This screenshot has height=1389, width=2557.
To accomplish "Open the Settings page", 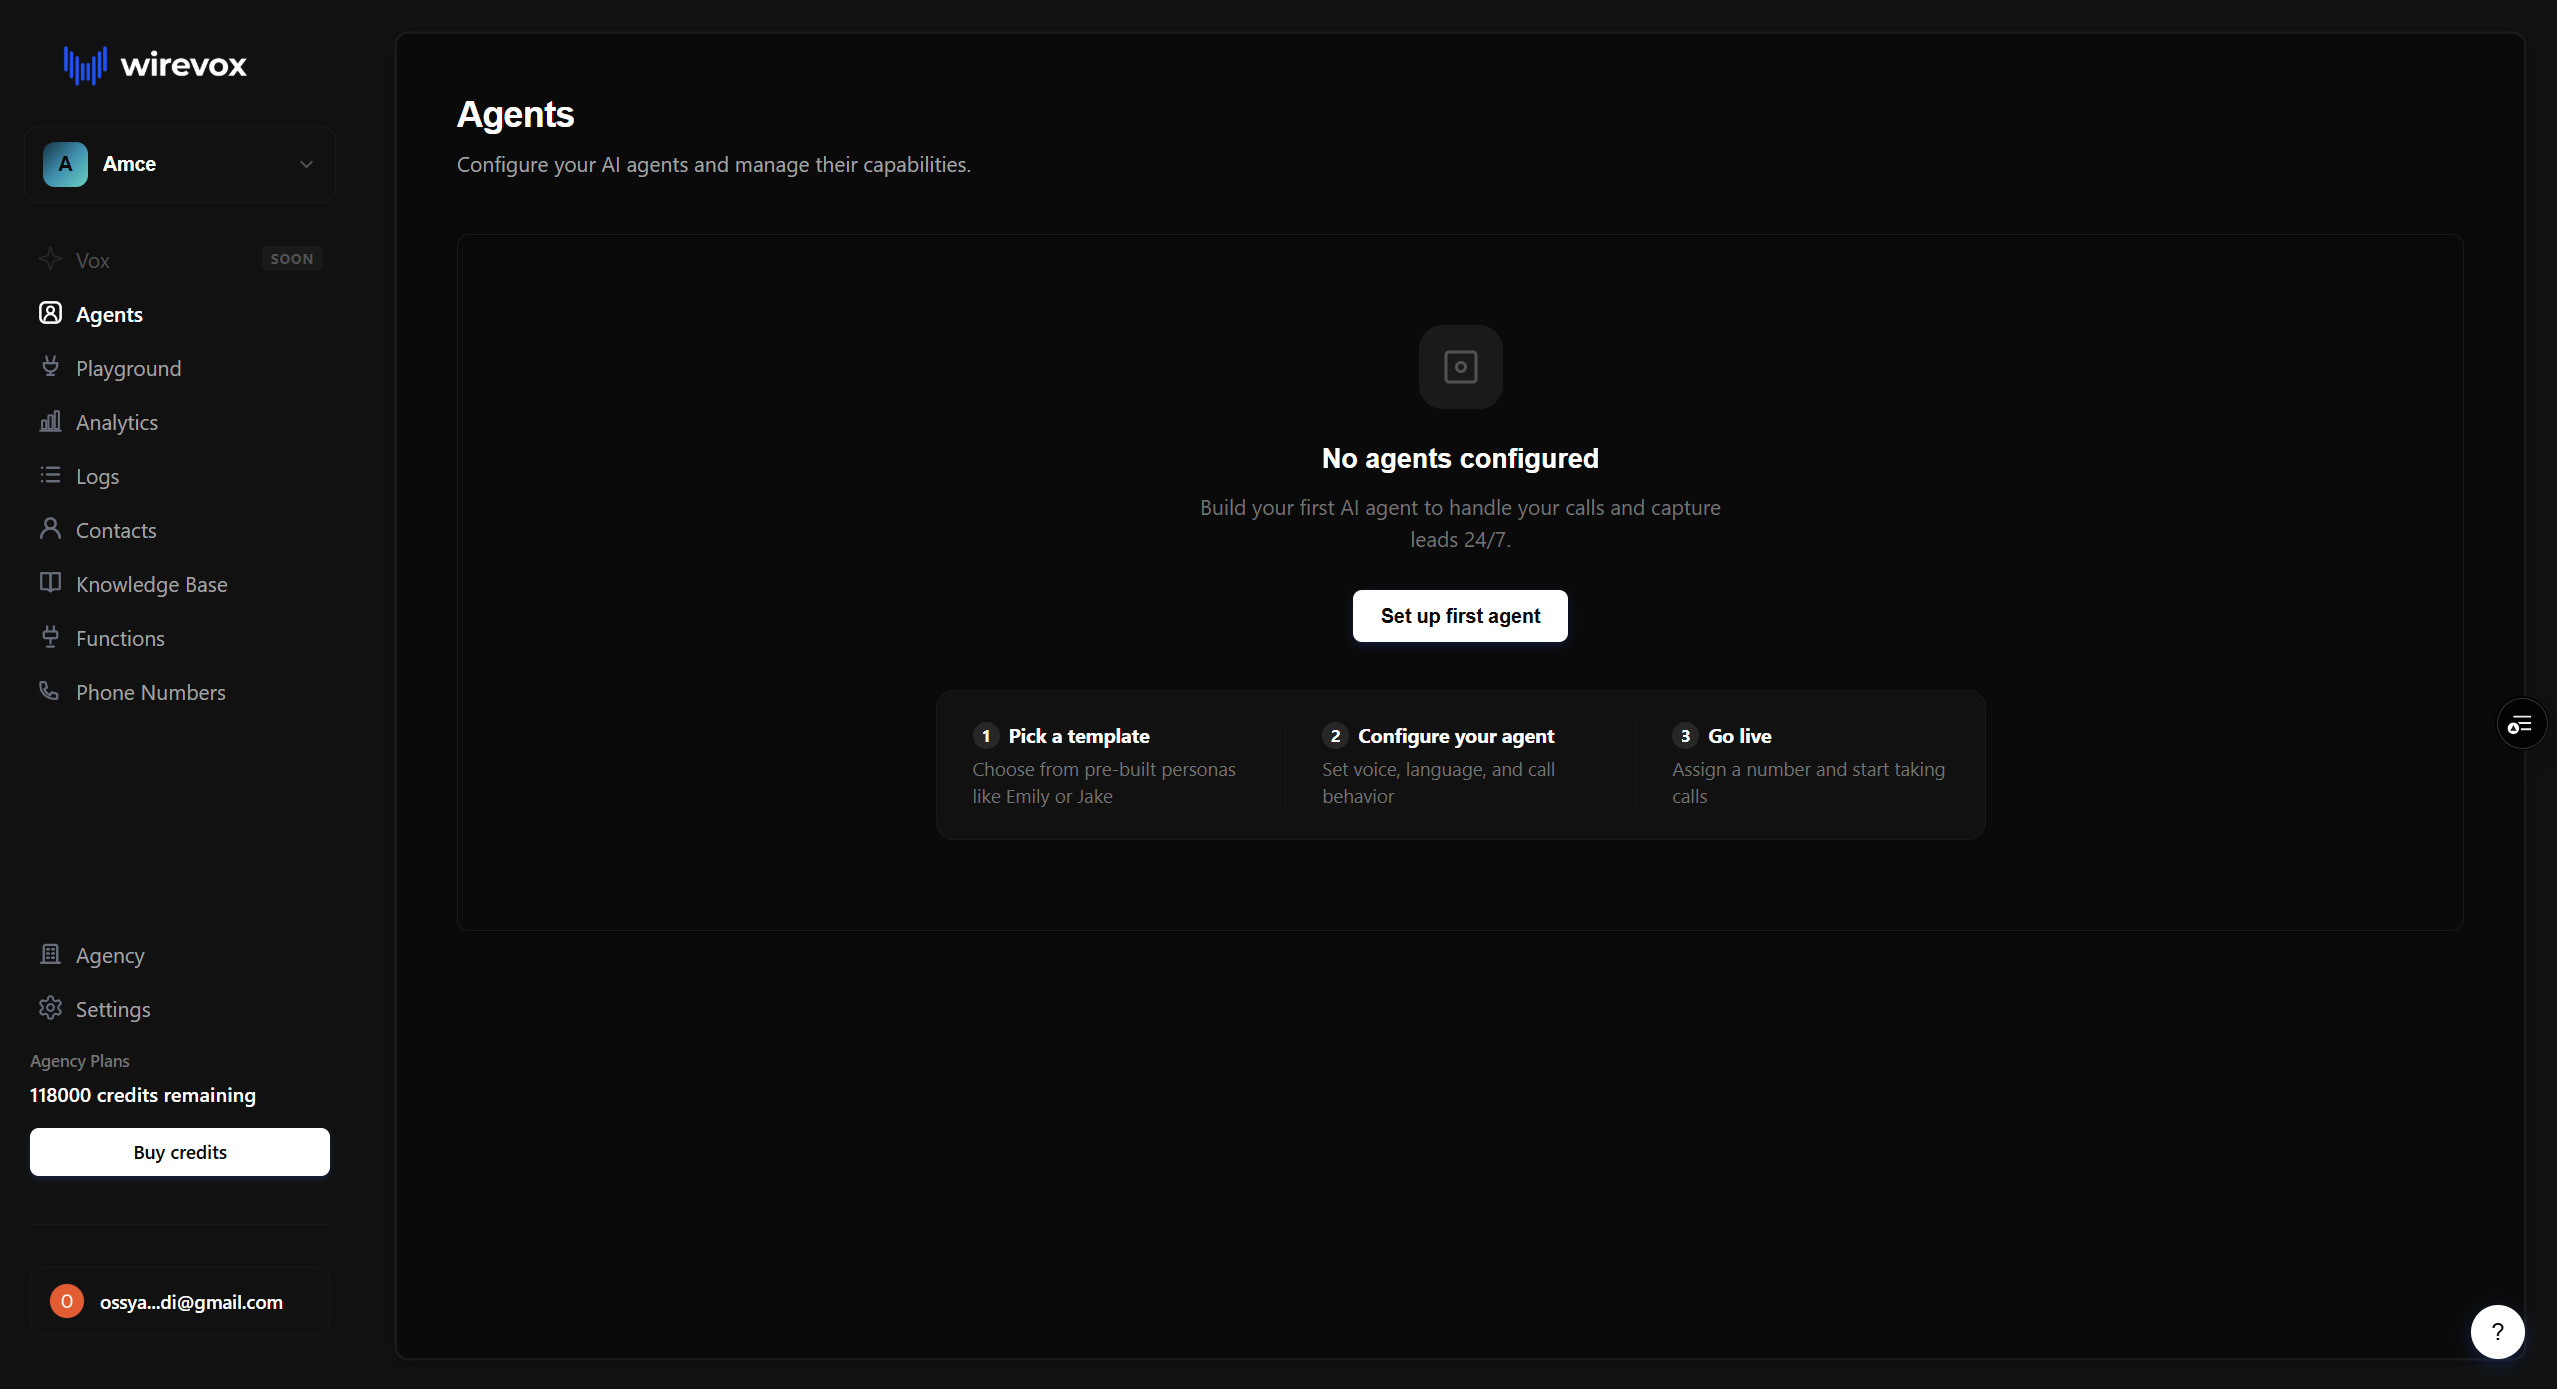I will point(113,1009).
